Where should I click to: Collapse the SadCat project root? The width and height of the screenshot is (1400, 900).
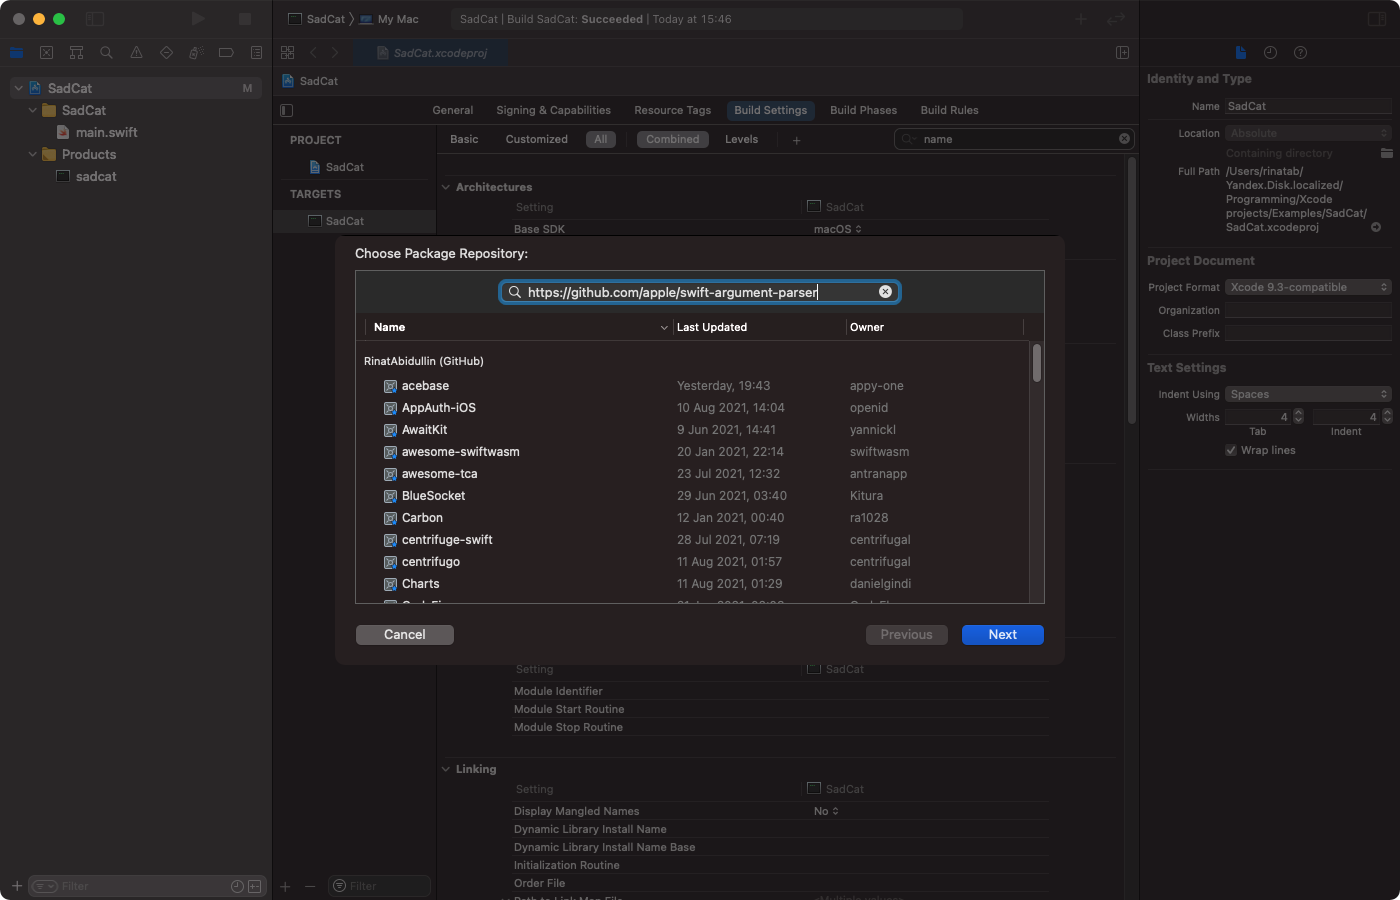pyautogui.click(x=18, y=88)
